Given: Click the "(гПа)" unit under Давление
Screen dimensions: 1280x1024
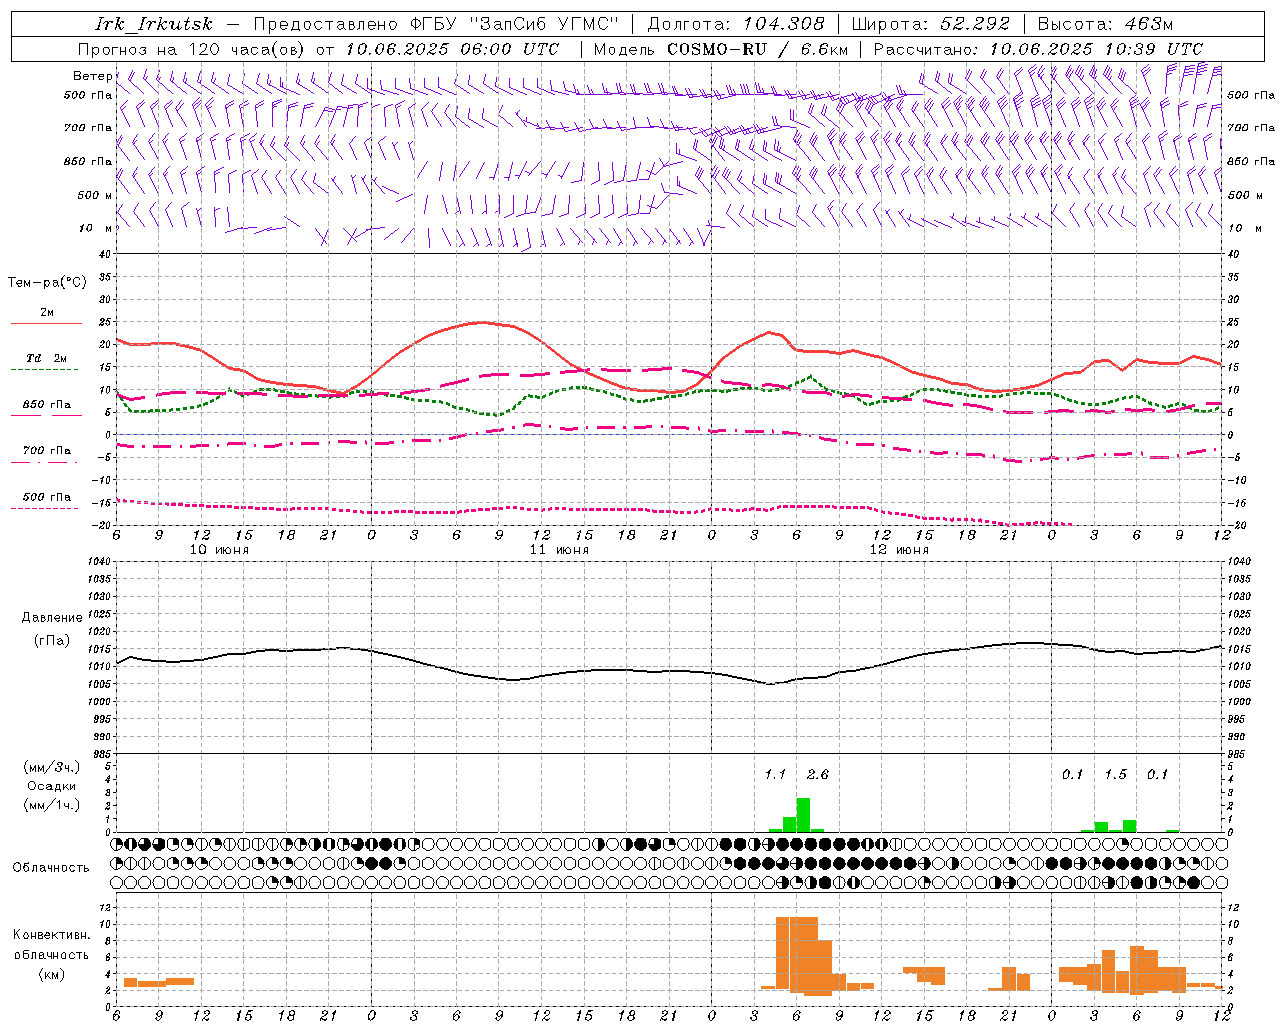Looking at the screenshot, I should 51,640.
